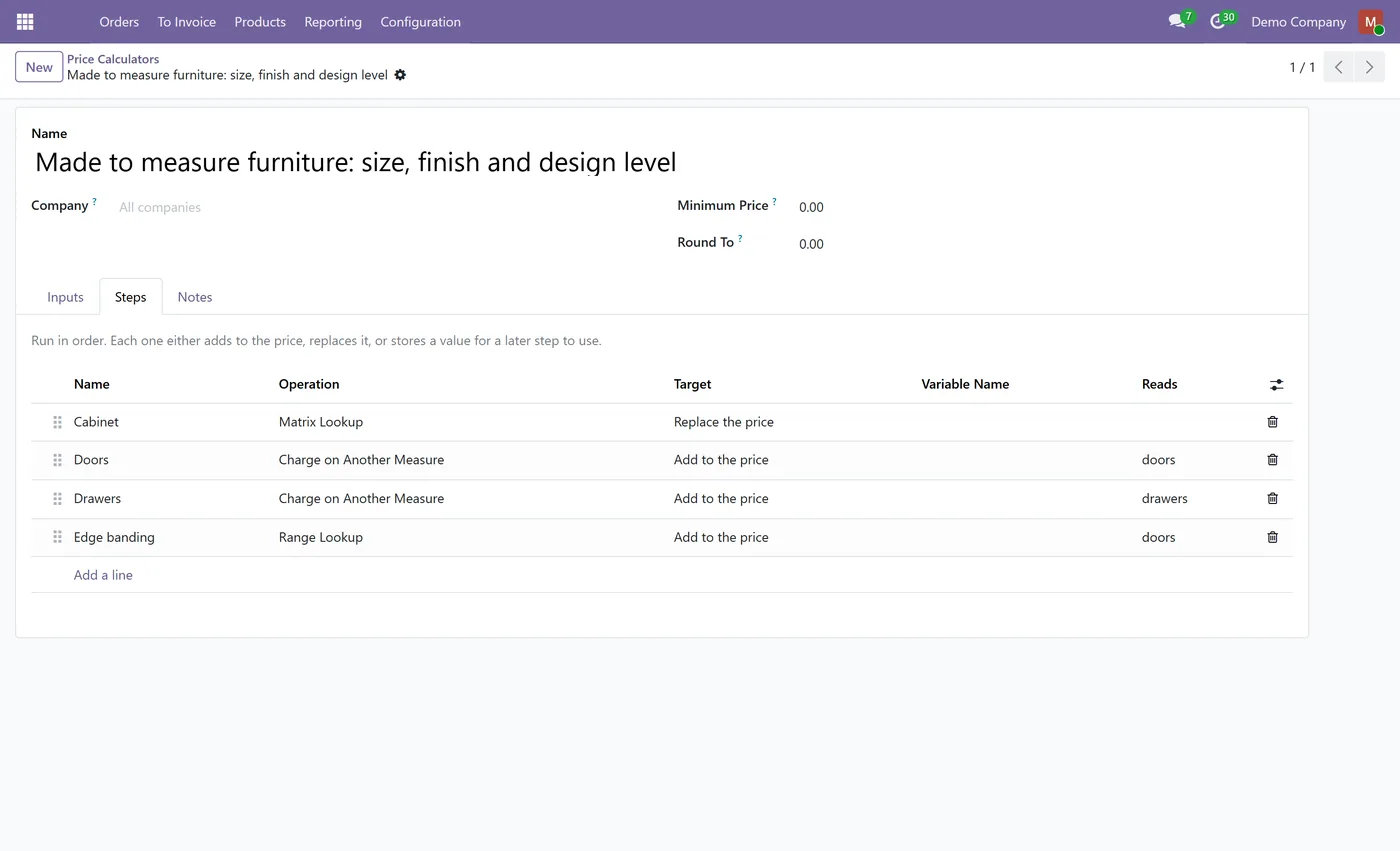Select the drawers Reads cell

click(1165, 498)
